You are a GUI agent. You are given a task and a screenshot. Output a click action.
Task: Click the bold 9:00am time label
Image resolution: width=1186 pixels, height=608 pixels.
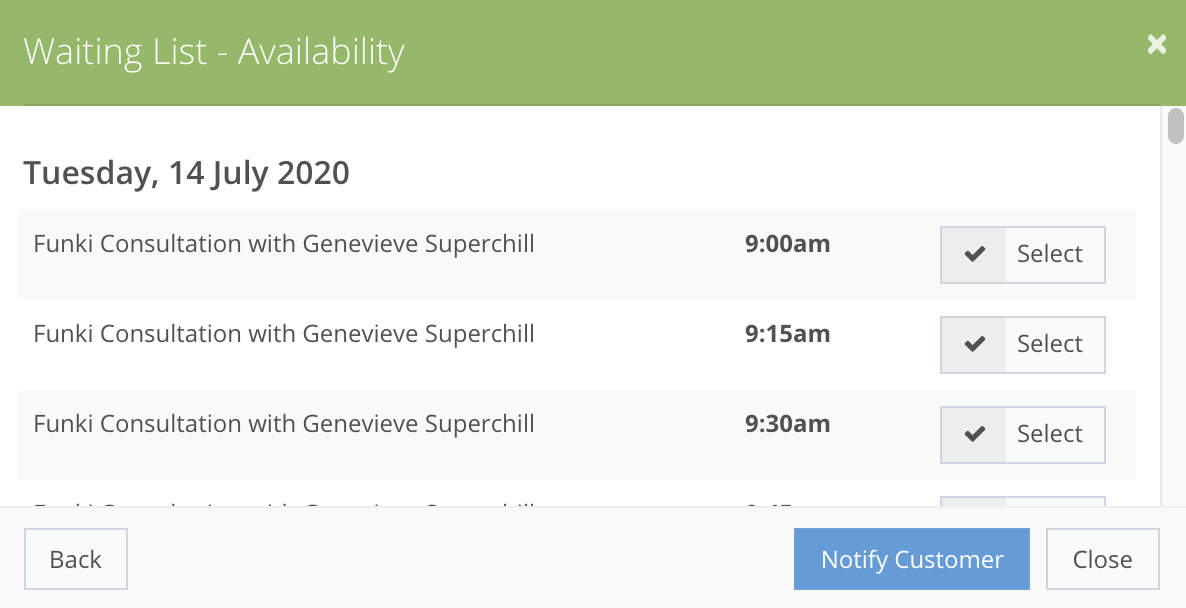pos(787,243)
